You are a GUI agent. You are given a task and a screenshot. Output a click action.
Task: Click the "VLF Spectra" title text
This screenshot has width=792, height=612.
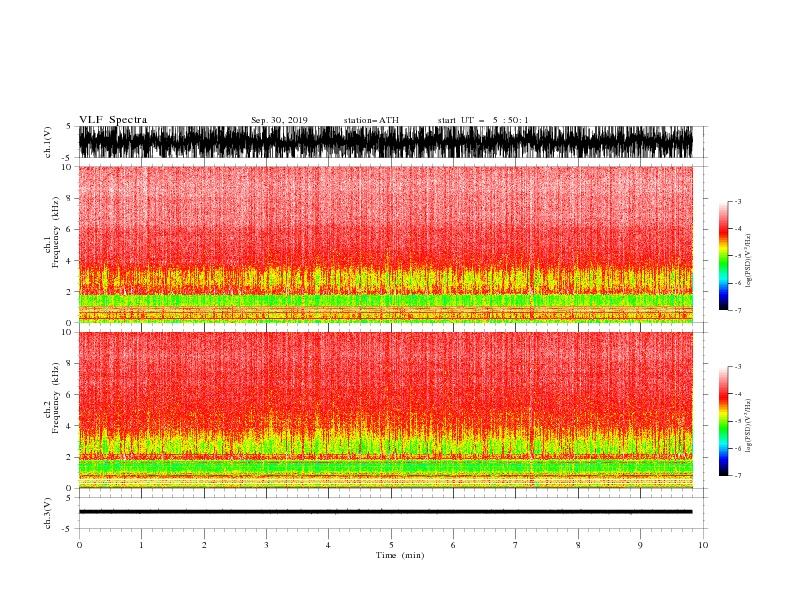pyautogui.click(x=113, y=120)
